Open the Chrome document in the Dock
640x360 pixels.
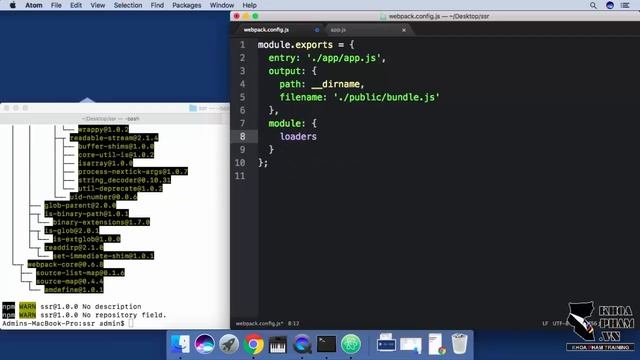[436, 344]
